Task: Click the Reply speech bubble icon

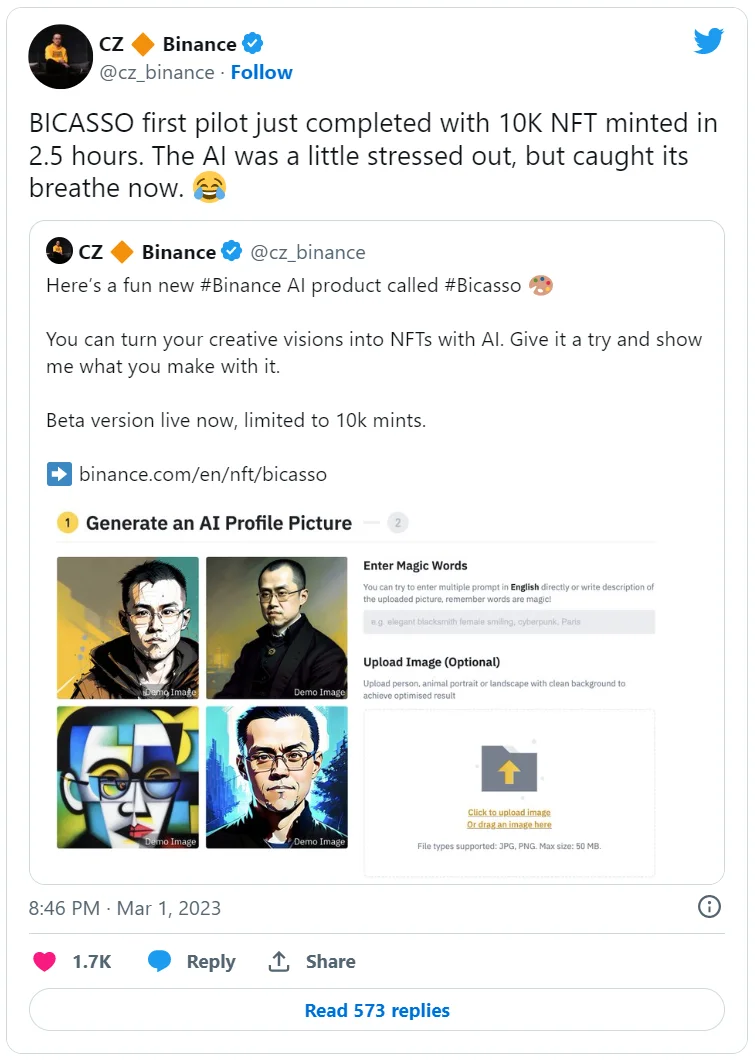Action: 160,961
